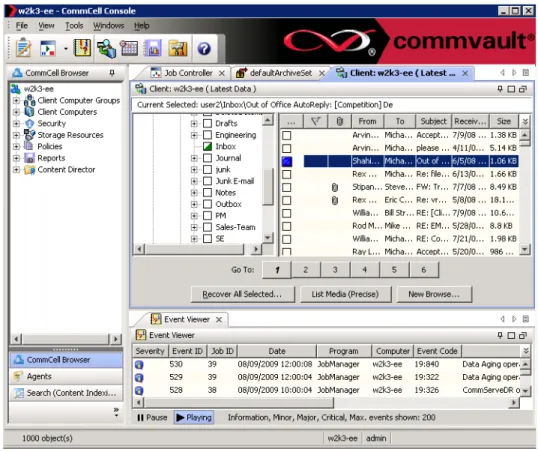This screenshot has width=538, height=452.
Task: Sort messages by Subject column
Action: (x=433, y=121)
